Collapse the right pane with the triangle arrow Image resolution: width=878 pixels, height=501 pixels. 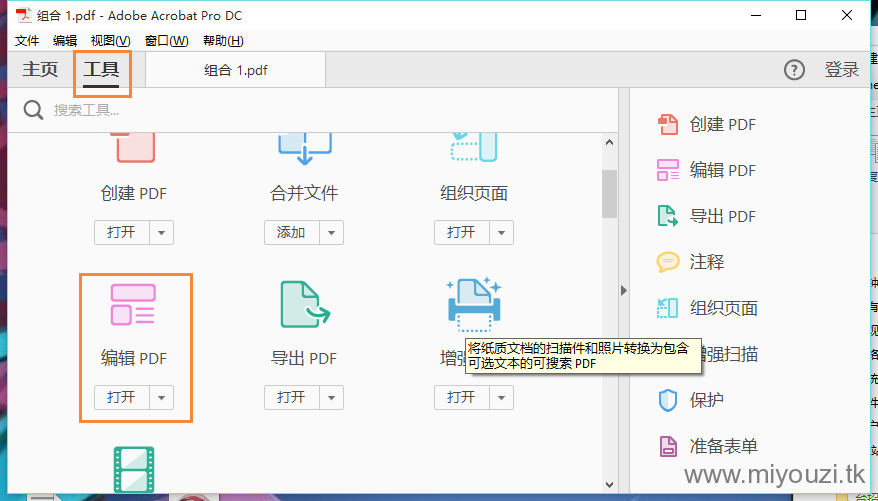click(624, 291)
